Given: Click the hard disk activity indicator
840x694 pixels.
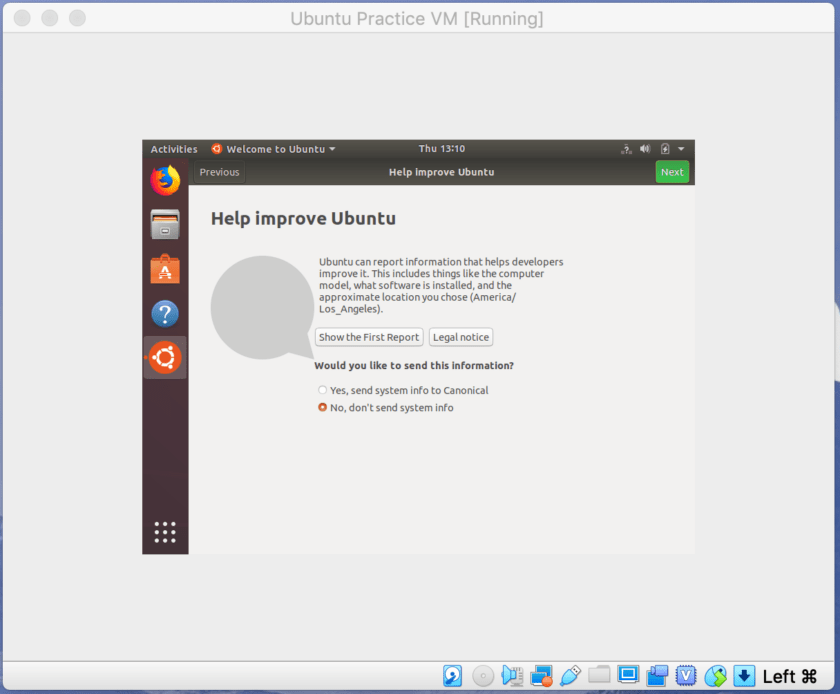Looking at the screenshot, I should coord(453,676).
